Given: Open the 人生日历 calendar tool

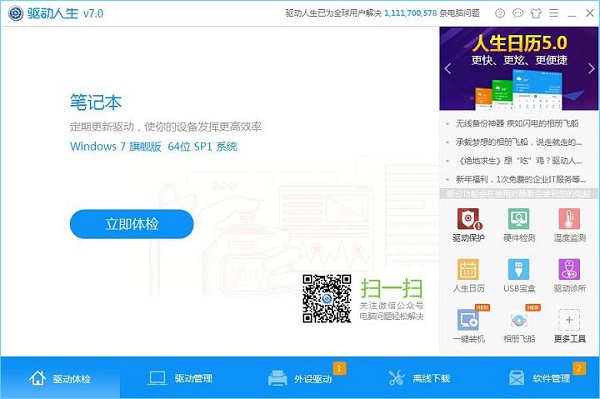Looking at the screenshot, I should pos(468,269).
